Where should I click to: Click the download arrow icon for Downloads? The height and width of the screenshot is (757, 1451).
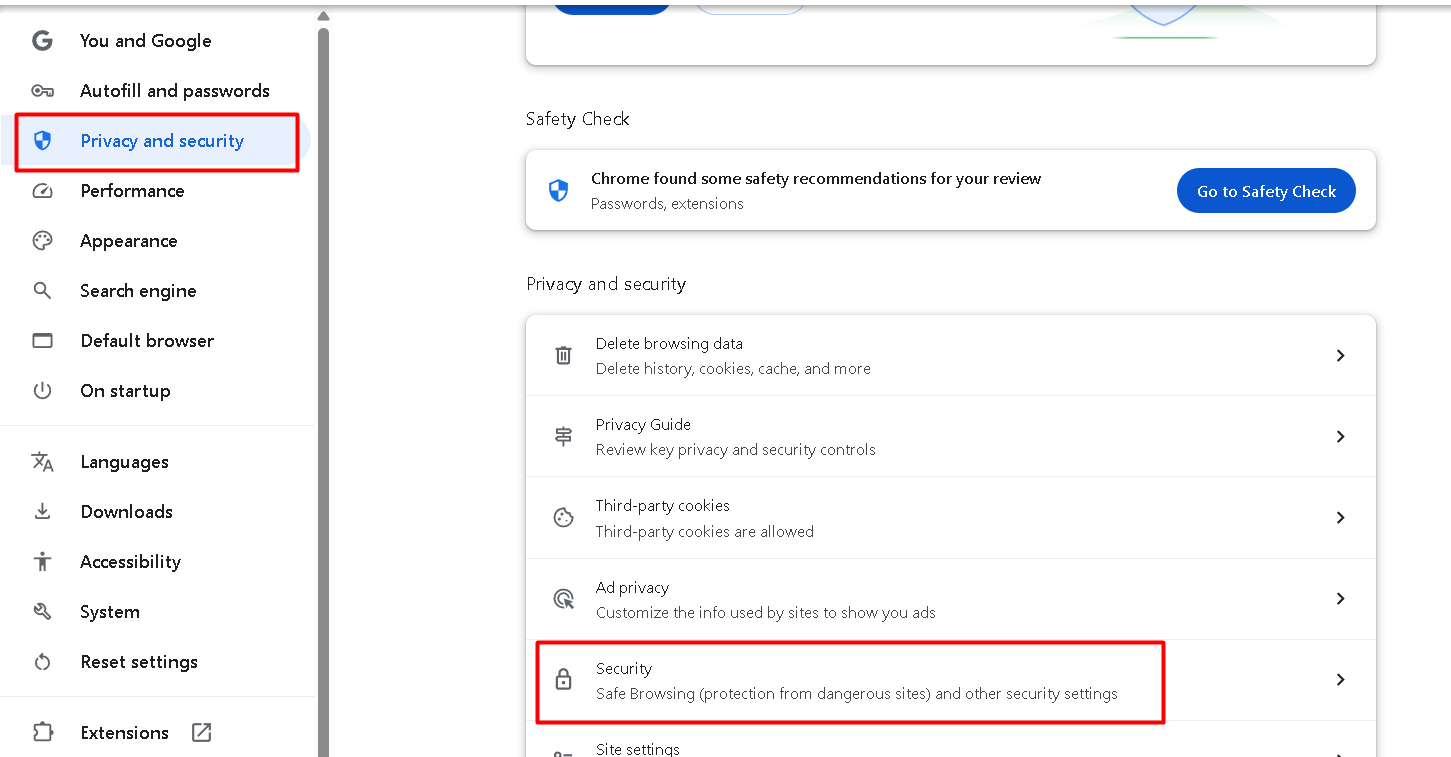[42, 512]
